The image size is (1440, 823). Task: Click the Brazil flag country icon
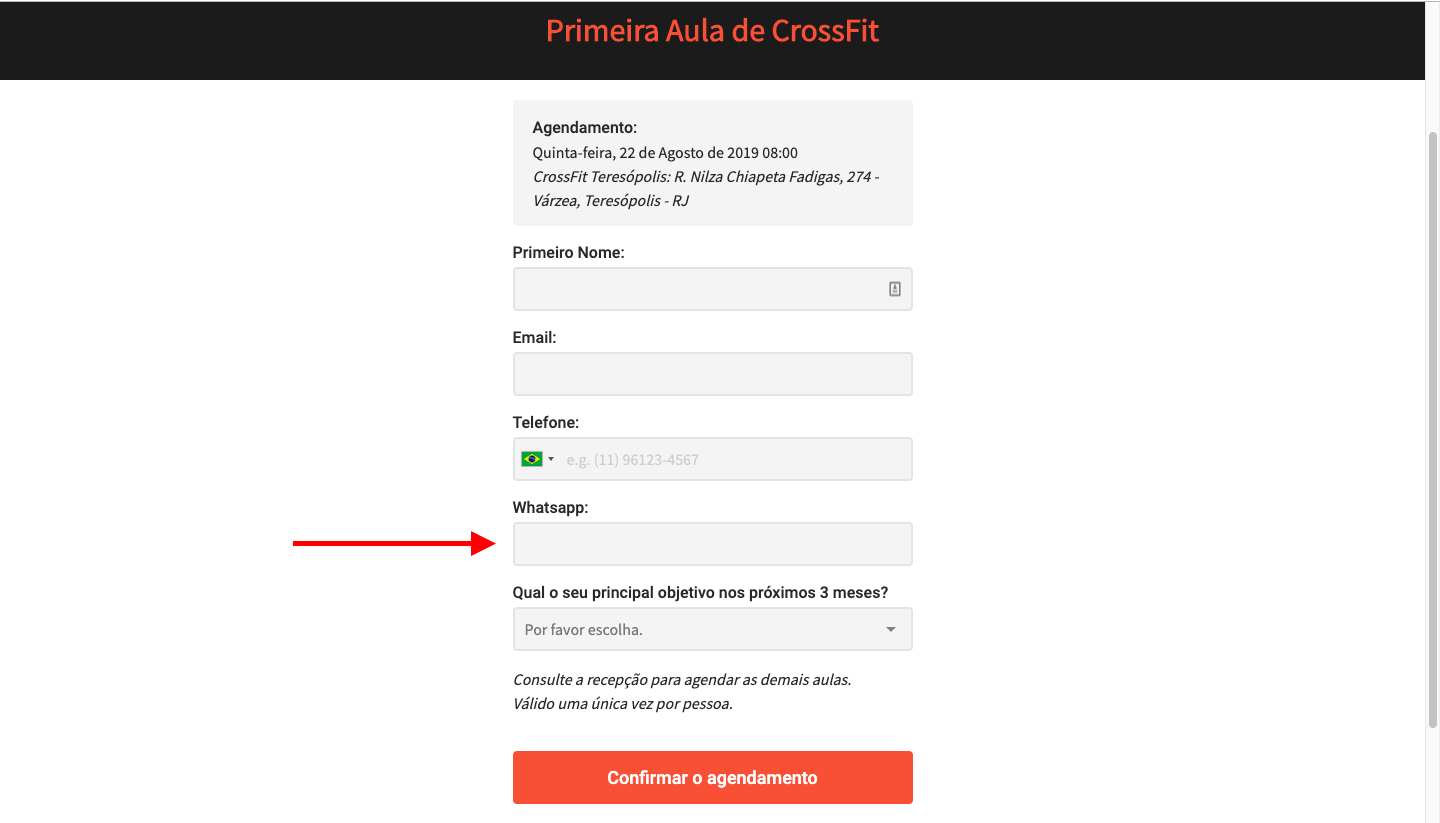531,459
